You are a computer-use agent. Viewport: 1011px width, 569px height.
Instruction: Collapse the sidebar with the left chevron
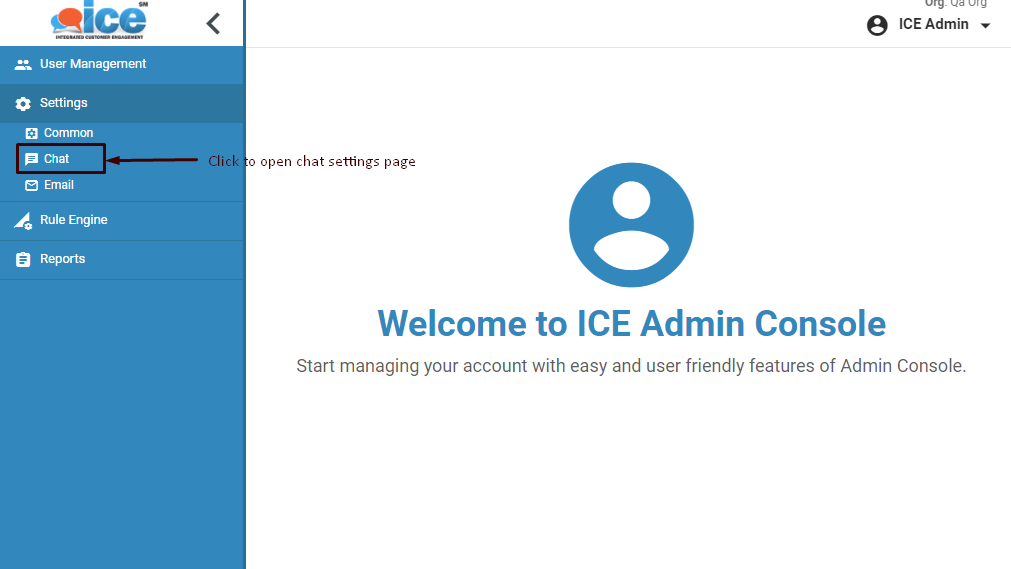213,23
